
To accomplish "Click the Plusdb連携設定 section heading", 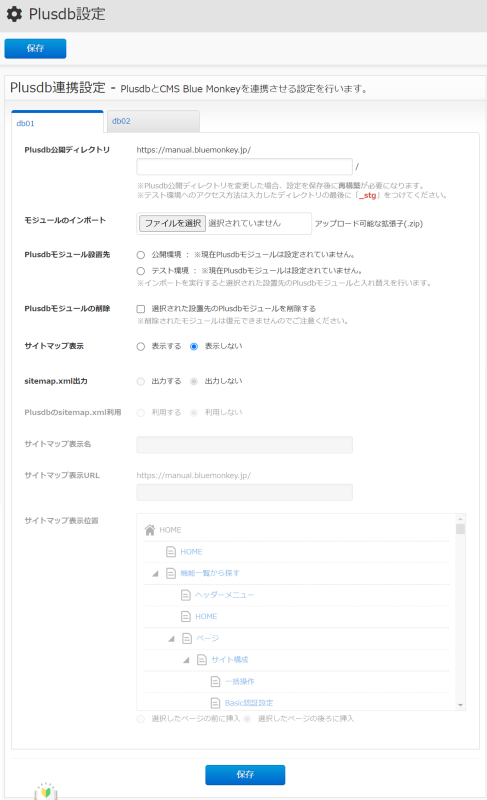I will point(58,88).
